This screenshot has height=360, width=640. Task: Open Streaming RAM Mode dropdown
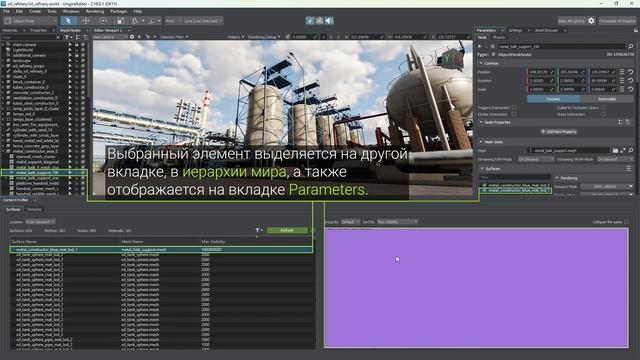pyautogui.click(x=536, y=159)
